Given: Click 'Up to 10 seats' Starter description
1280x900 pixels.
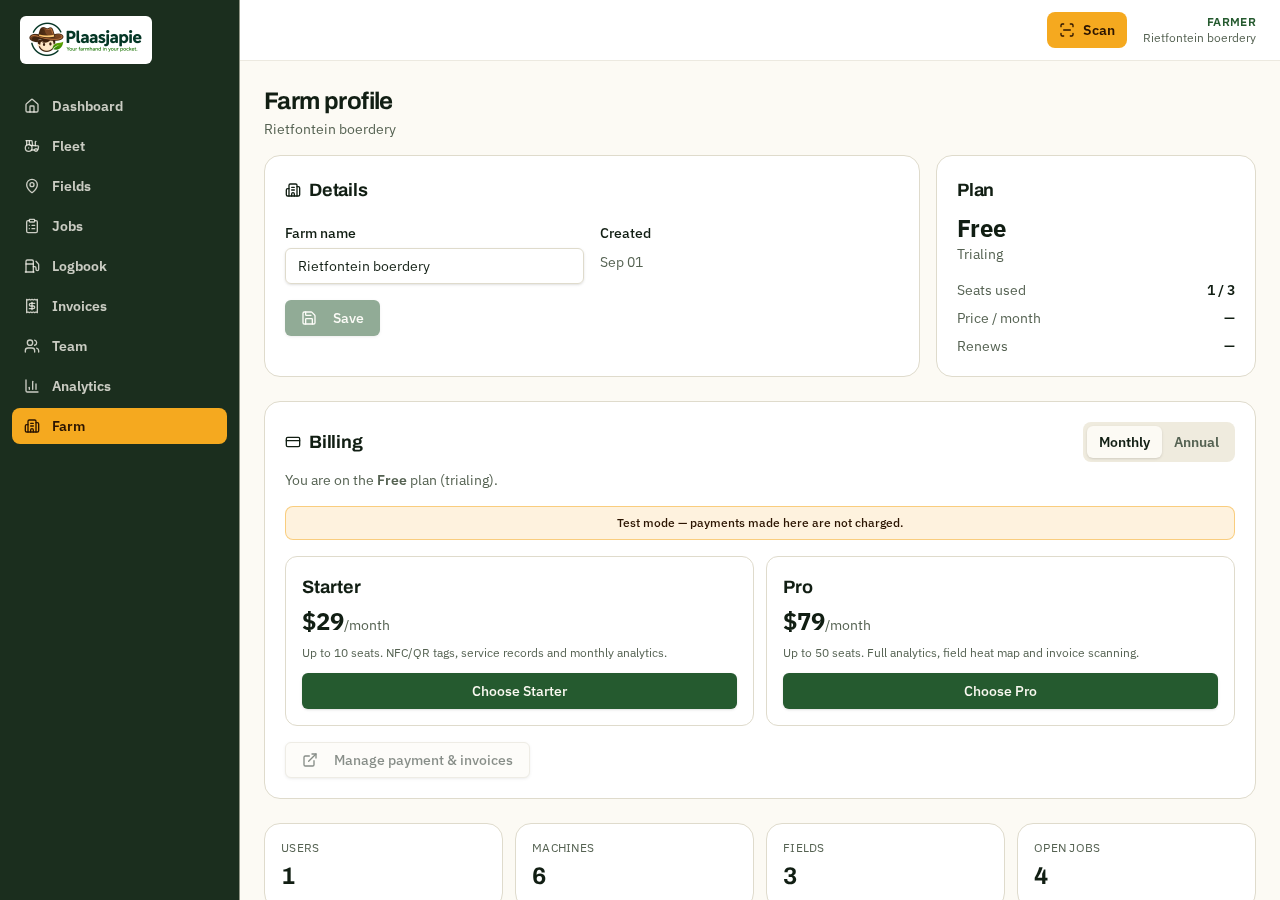Looking at the screenshot, I should [484, 653].
